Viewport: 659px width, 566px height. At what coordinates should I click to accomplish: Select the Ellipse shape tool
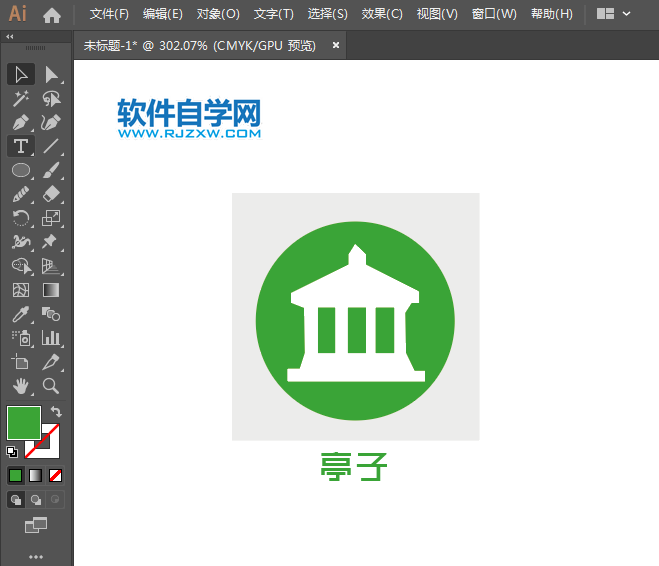[20, 170]
